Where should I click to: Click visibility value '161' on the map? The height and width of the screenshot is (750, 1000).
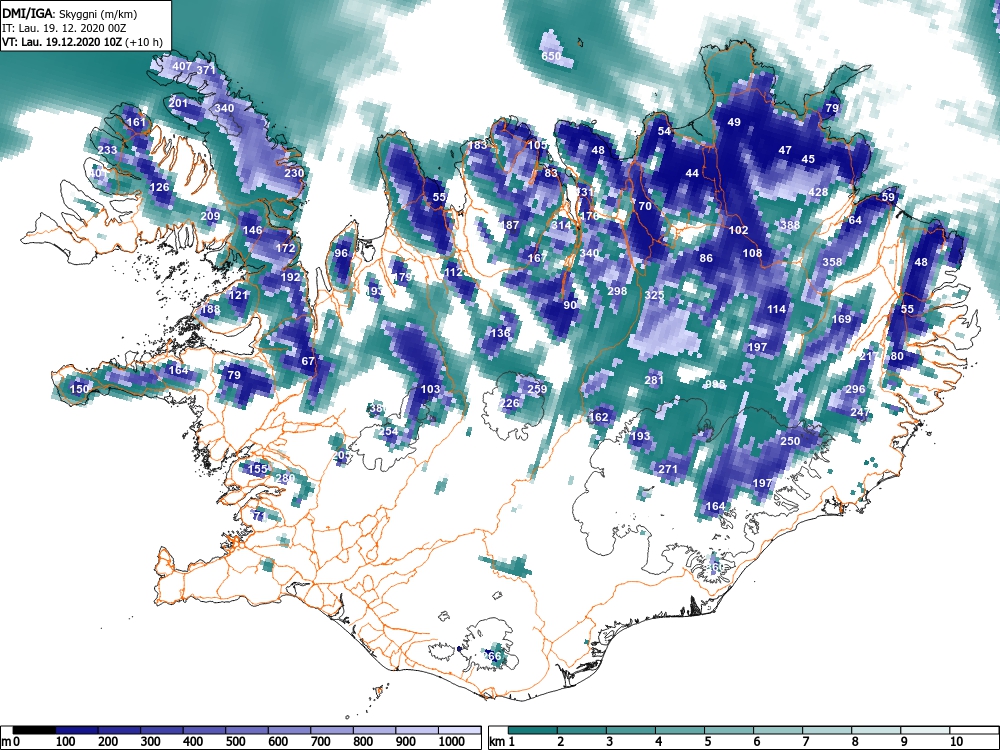(x=136, y=122)
